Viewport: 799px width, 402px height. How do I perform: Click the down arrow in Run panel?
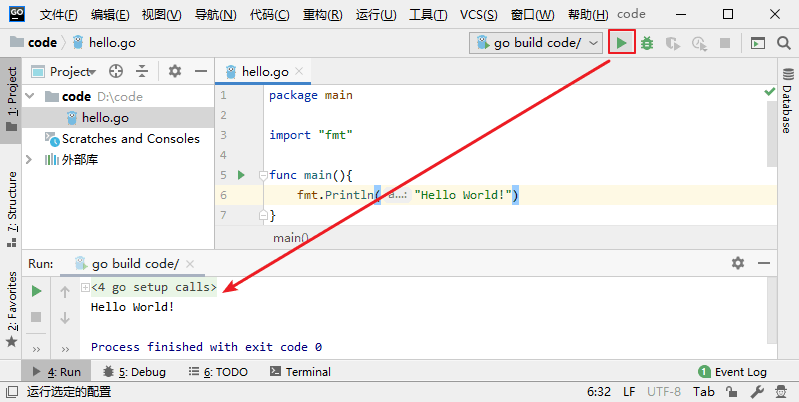65,318
